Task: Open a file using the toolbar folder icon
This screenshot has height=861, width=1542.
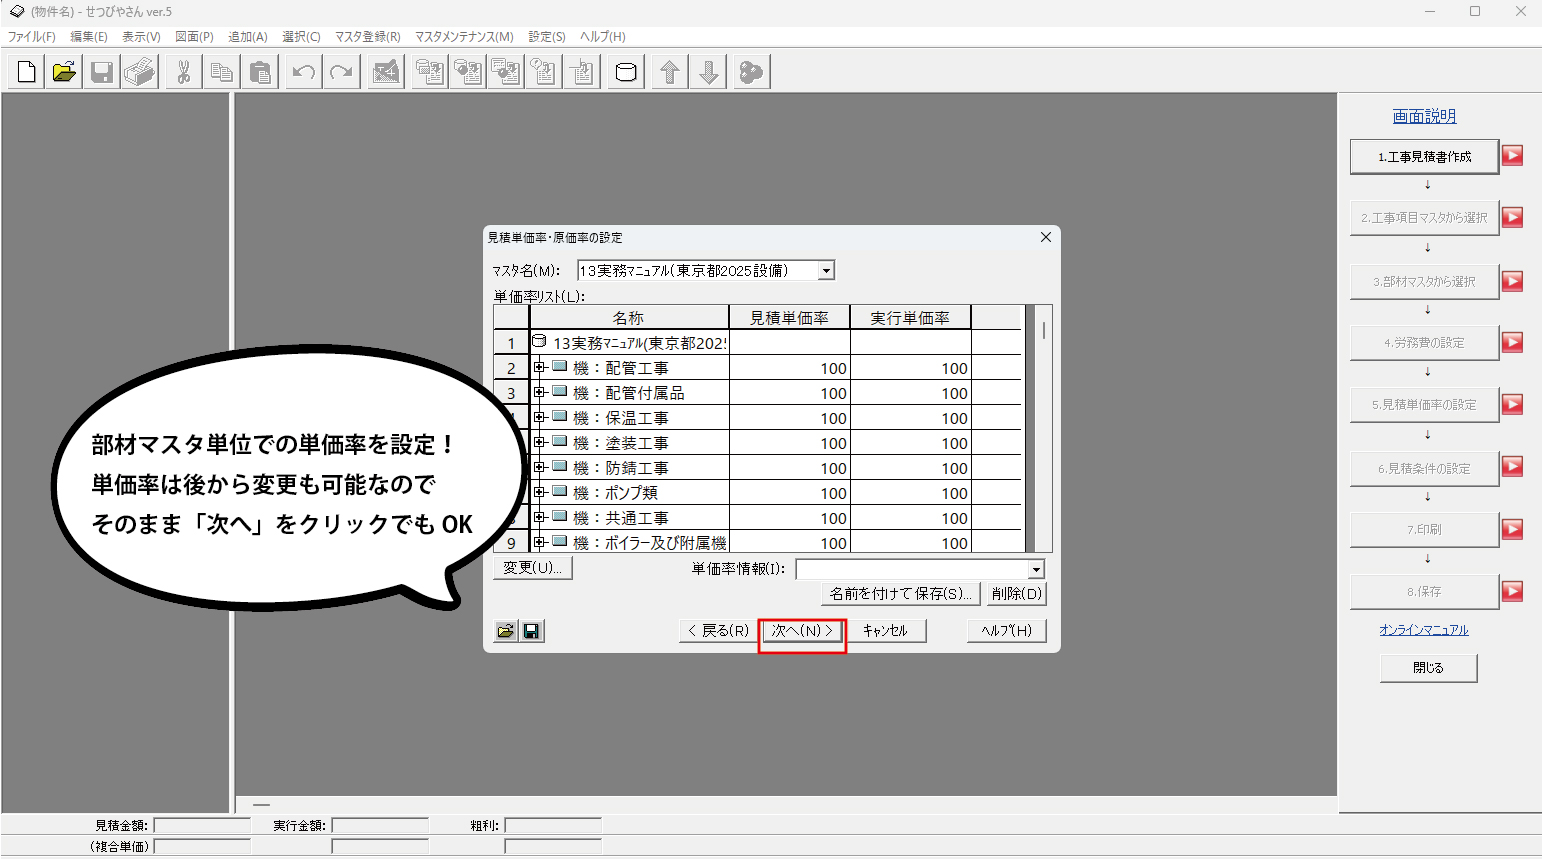Action: [x=65, y=72]
